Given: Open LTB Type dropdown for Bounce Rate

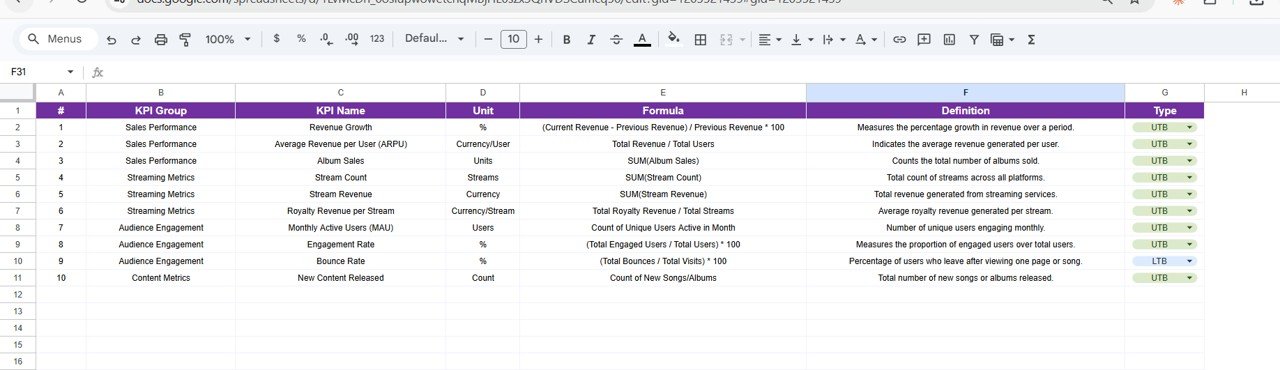Looking at the screenshot, I should (1164, 261).
